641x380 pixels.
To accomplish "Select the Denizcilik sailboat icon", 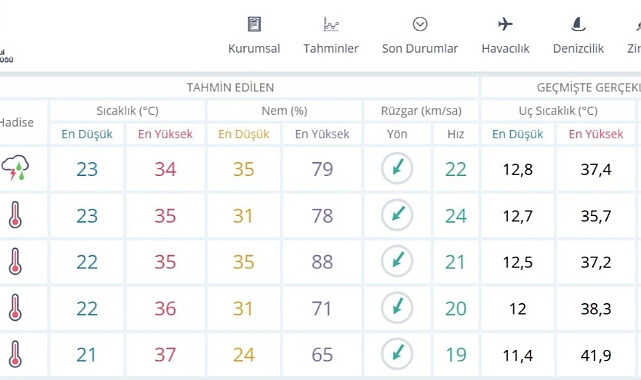I will [x=578, y=25].
